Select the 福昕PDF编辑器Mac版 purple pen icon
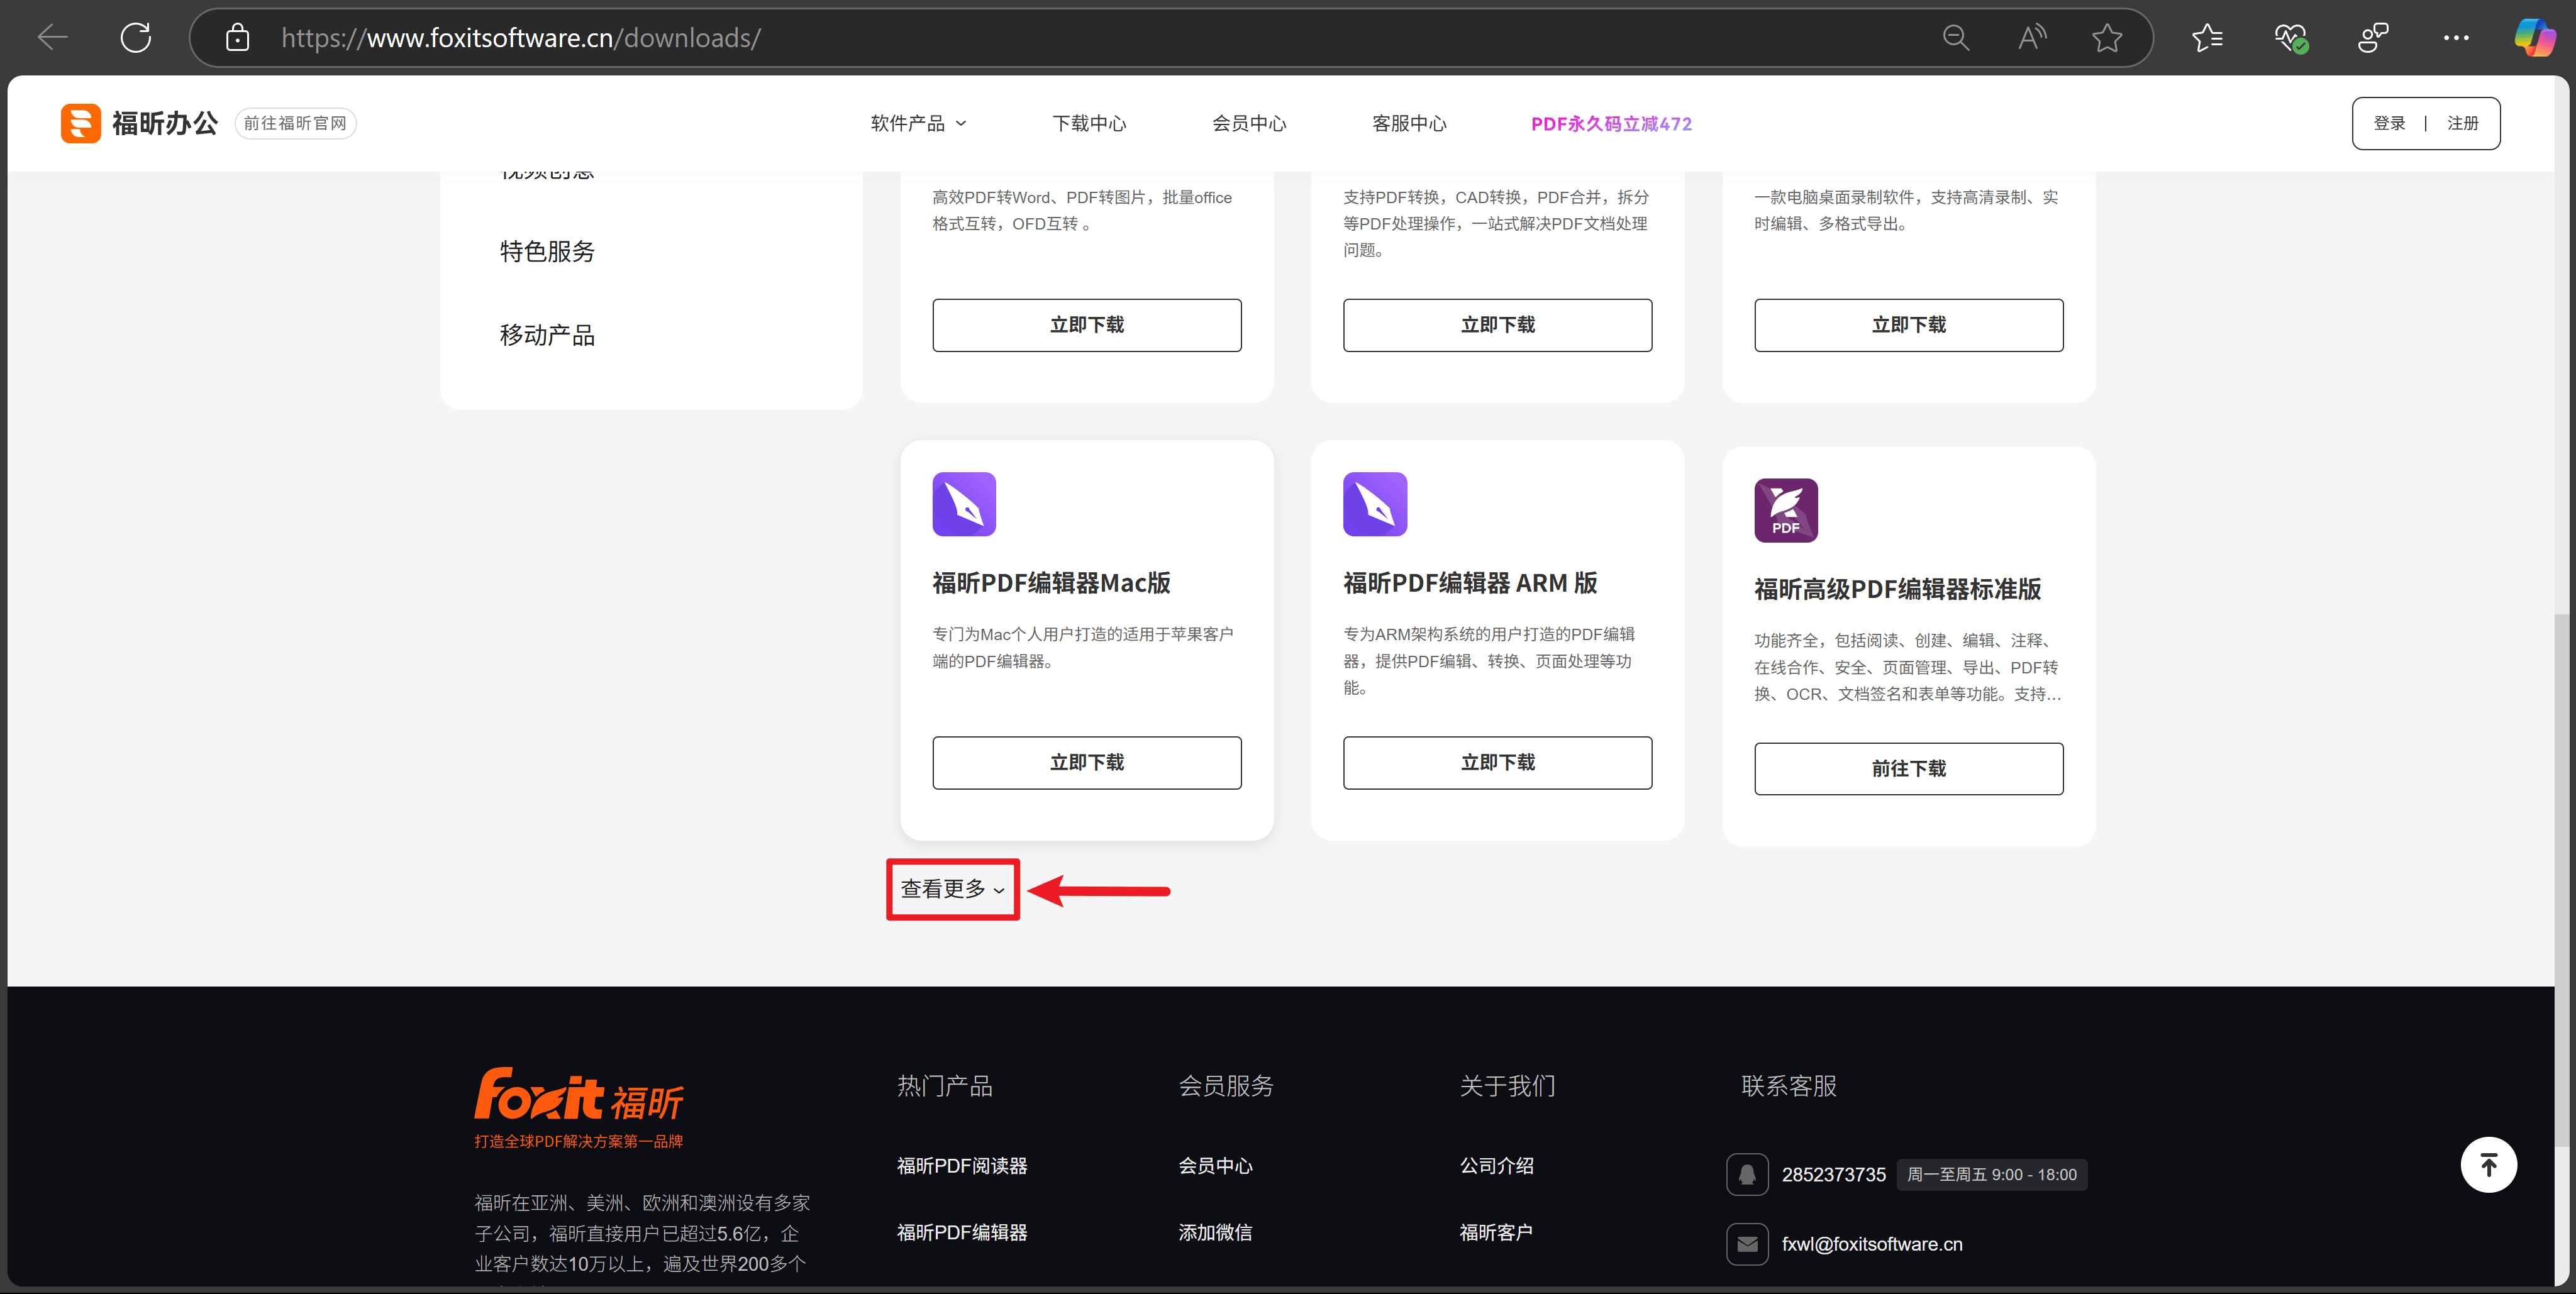2576x1294 pixels. tap(963, 504)
